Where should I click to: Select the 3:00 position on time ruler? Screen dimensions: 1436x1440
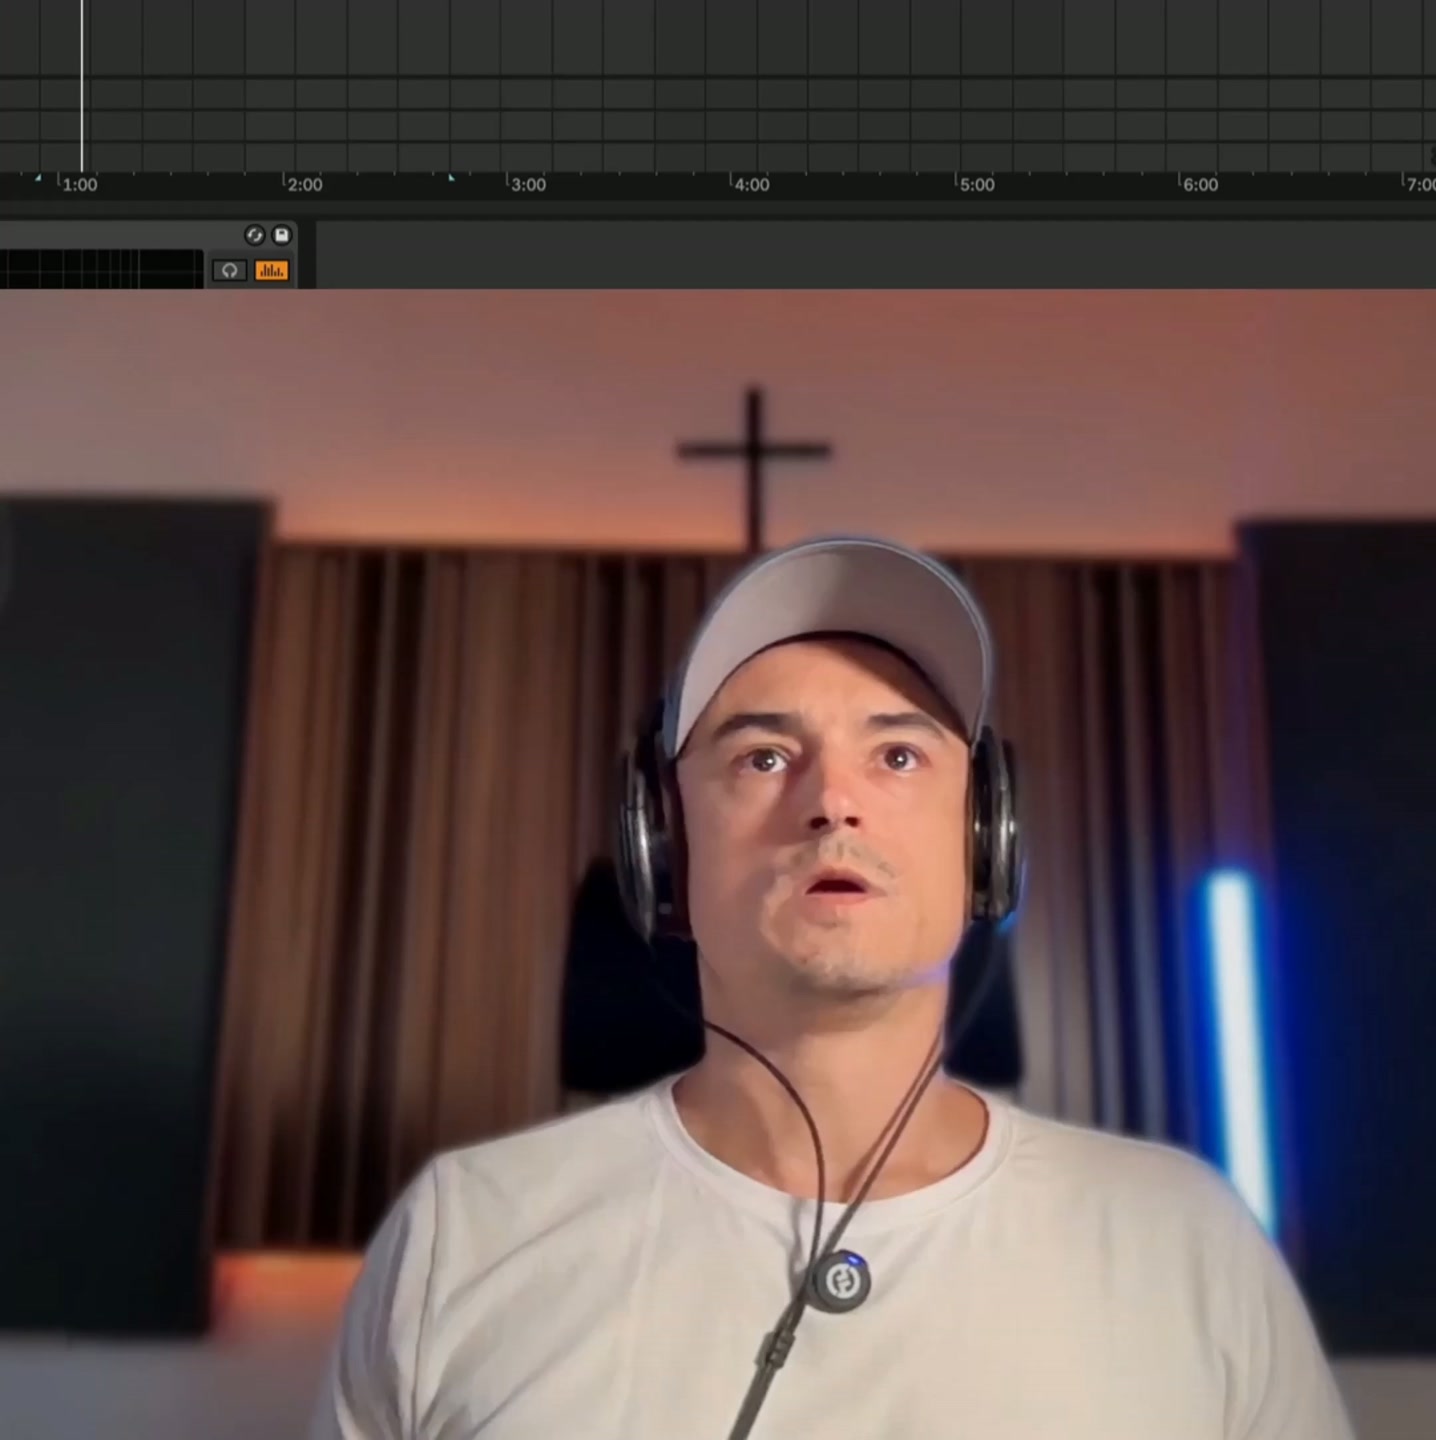(x=528, y=185)
